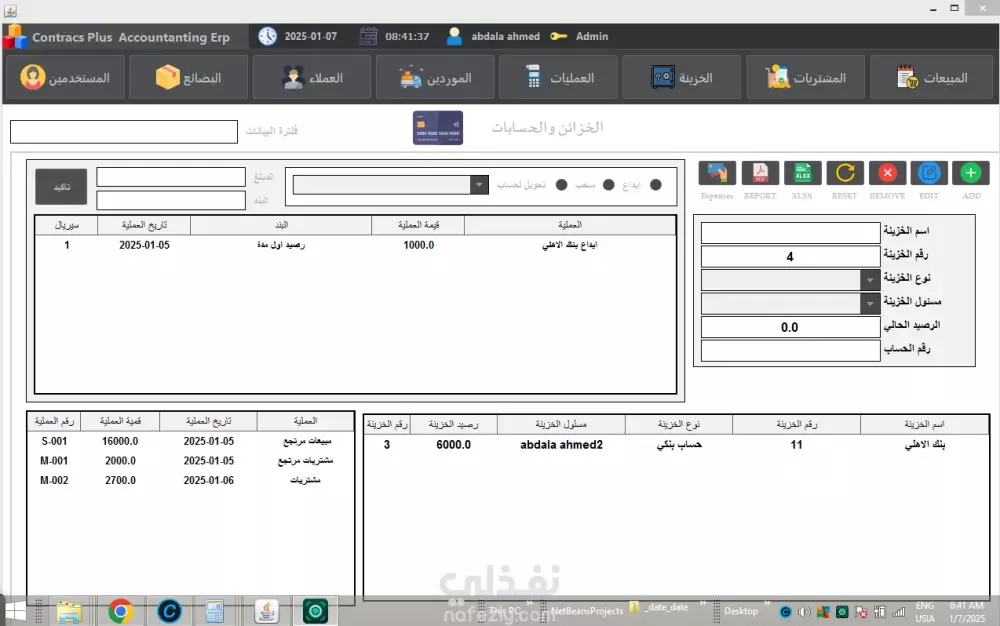The height and width of the screenshot is (626, 1000).
Task: Select the clock icon beside the time display
Action: coord(266,35)
